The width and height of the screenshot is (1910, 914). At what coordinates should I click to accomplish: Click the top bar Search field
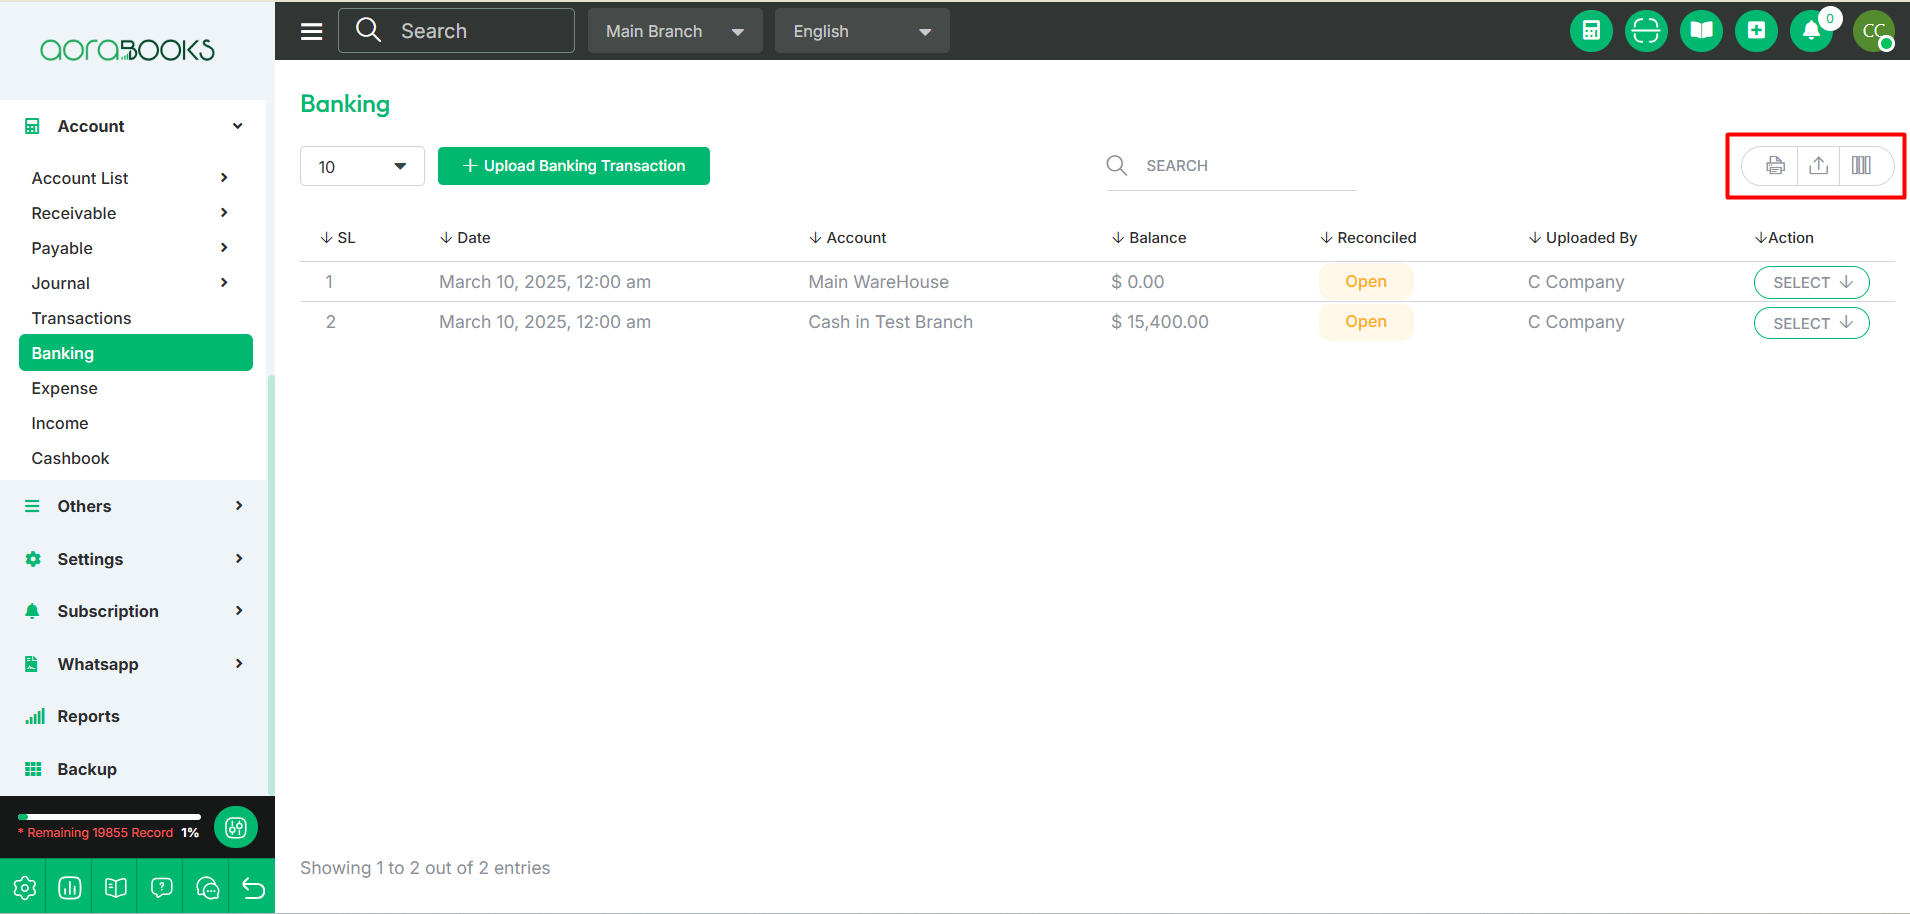point(457,31)
